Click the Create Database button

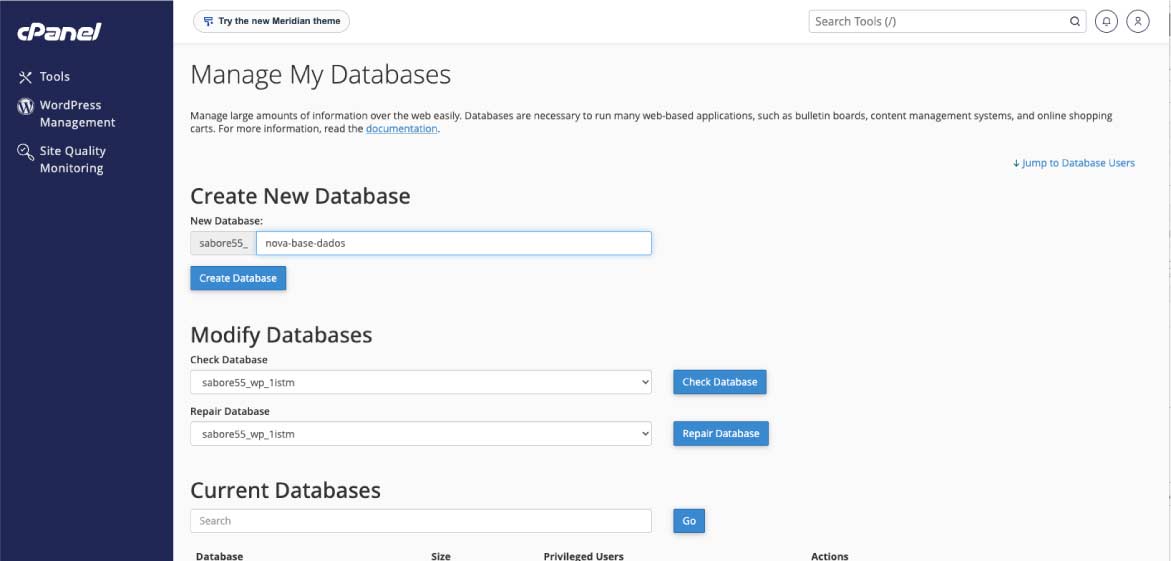tap(238, 278)
